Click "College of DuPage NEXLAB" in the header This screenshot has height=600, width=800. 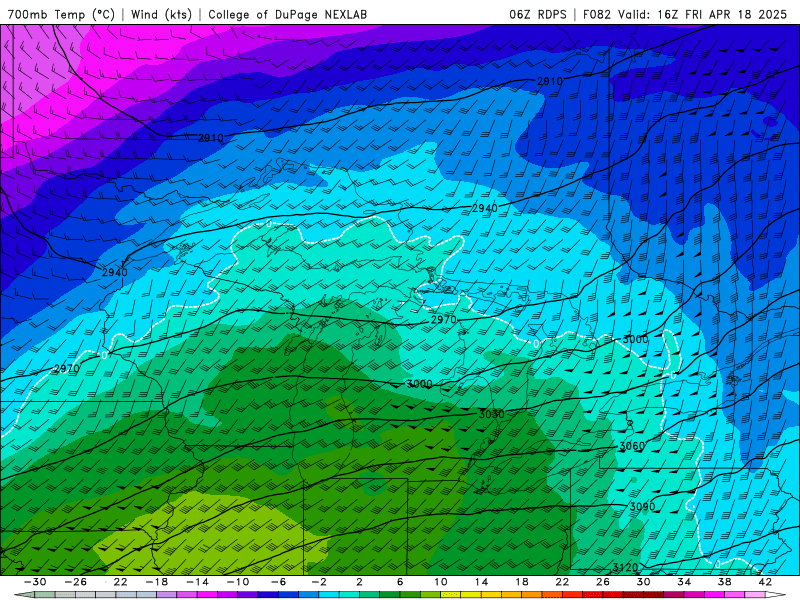pos(287,14)
